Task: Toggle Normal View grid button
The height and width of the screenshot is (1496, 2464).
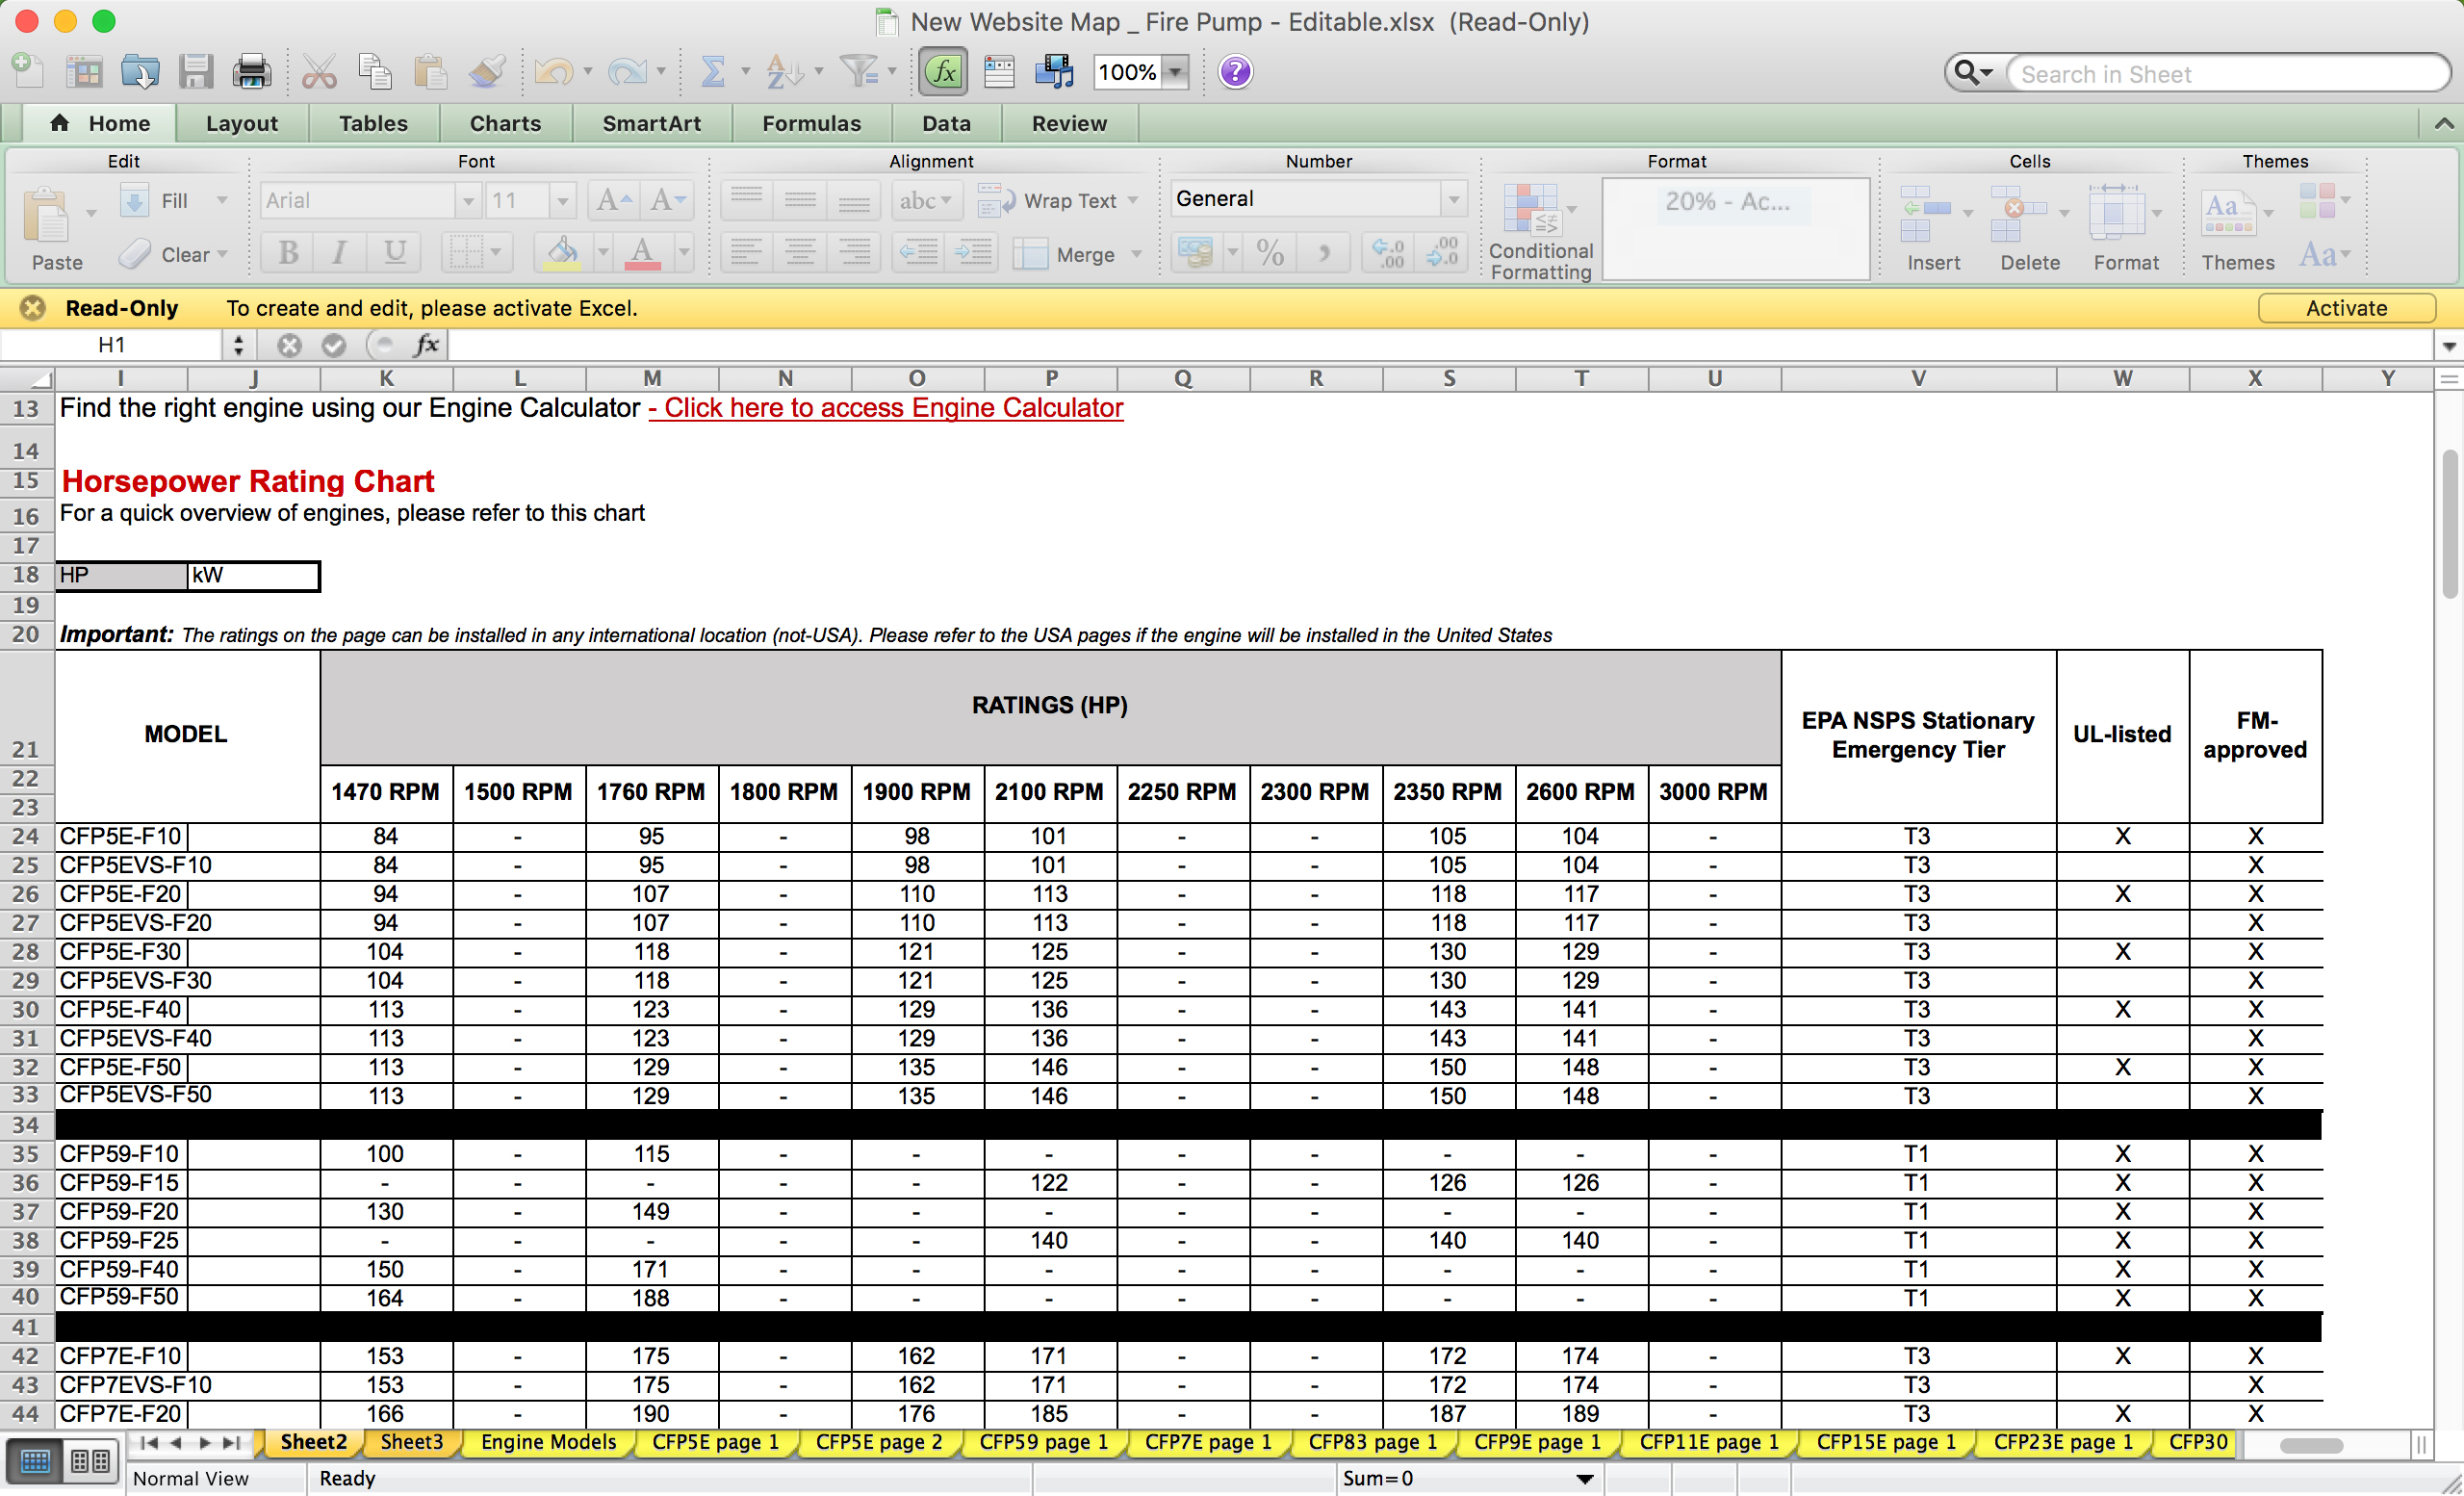Action: point(36,1462)
